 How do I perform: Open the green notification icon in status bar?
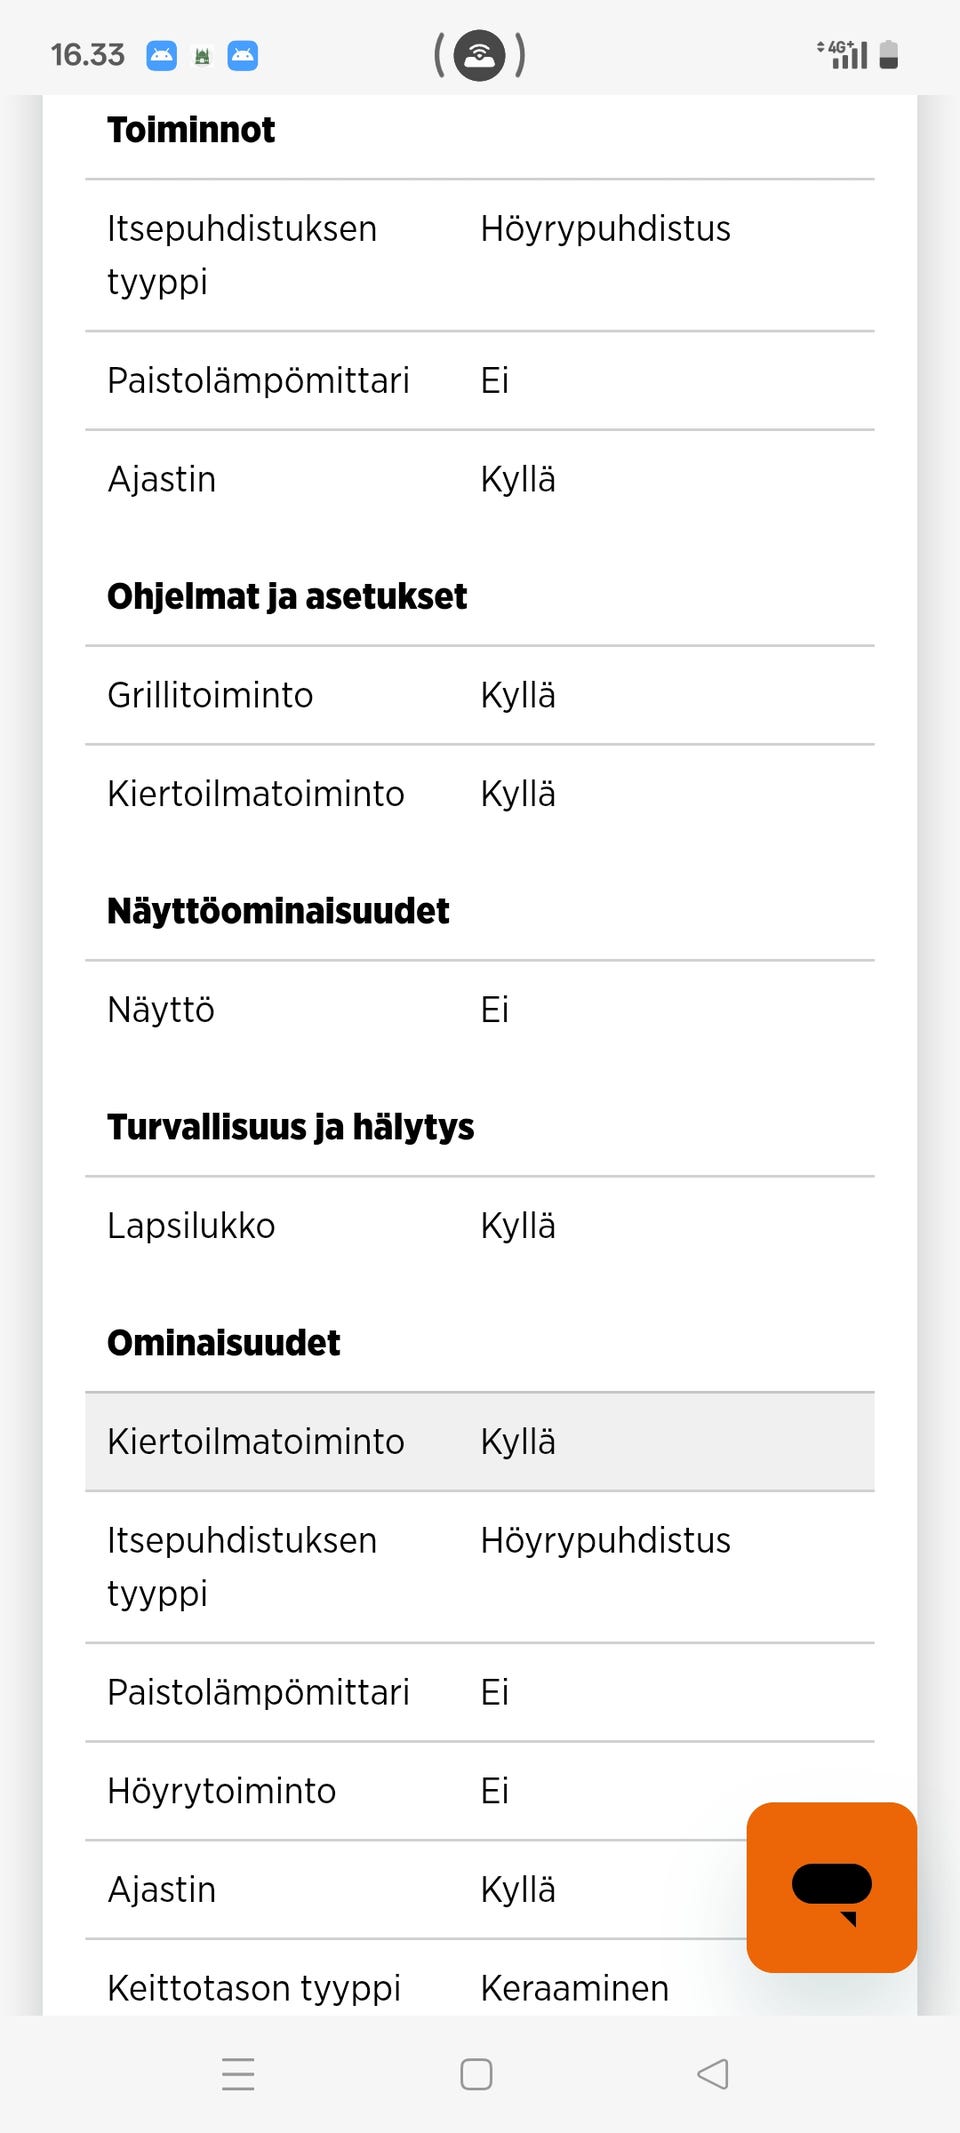202,55
